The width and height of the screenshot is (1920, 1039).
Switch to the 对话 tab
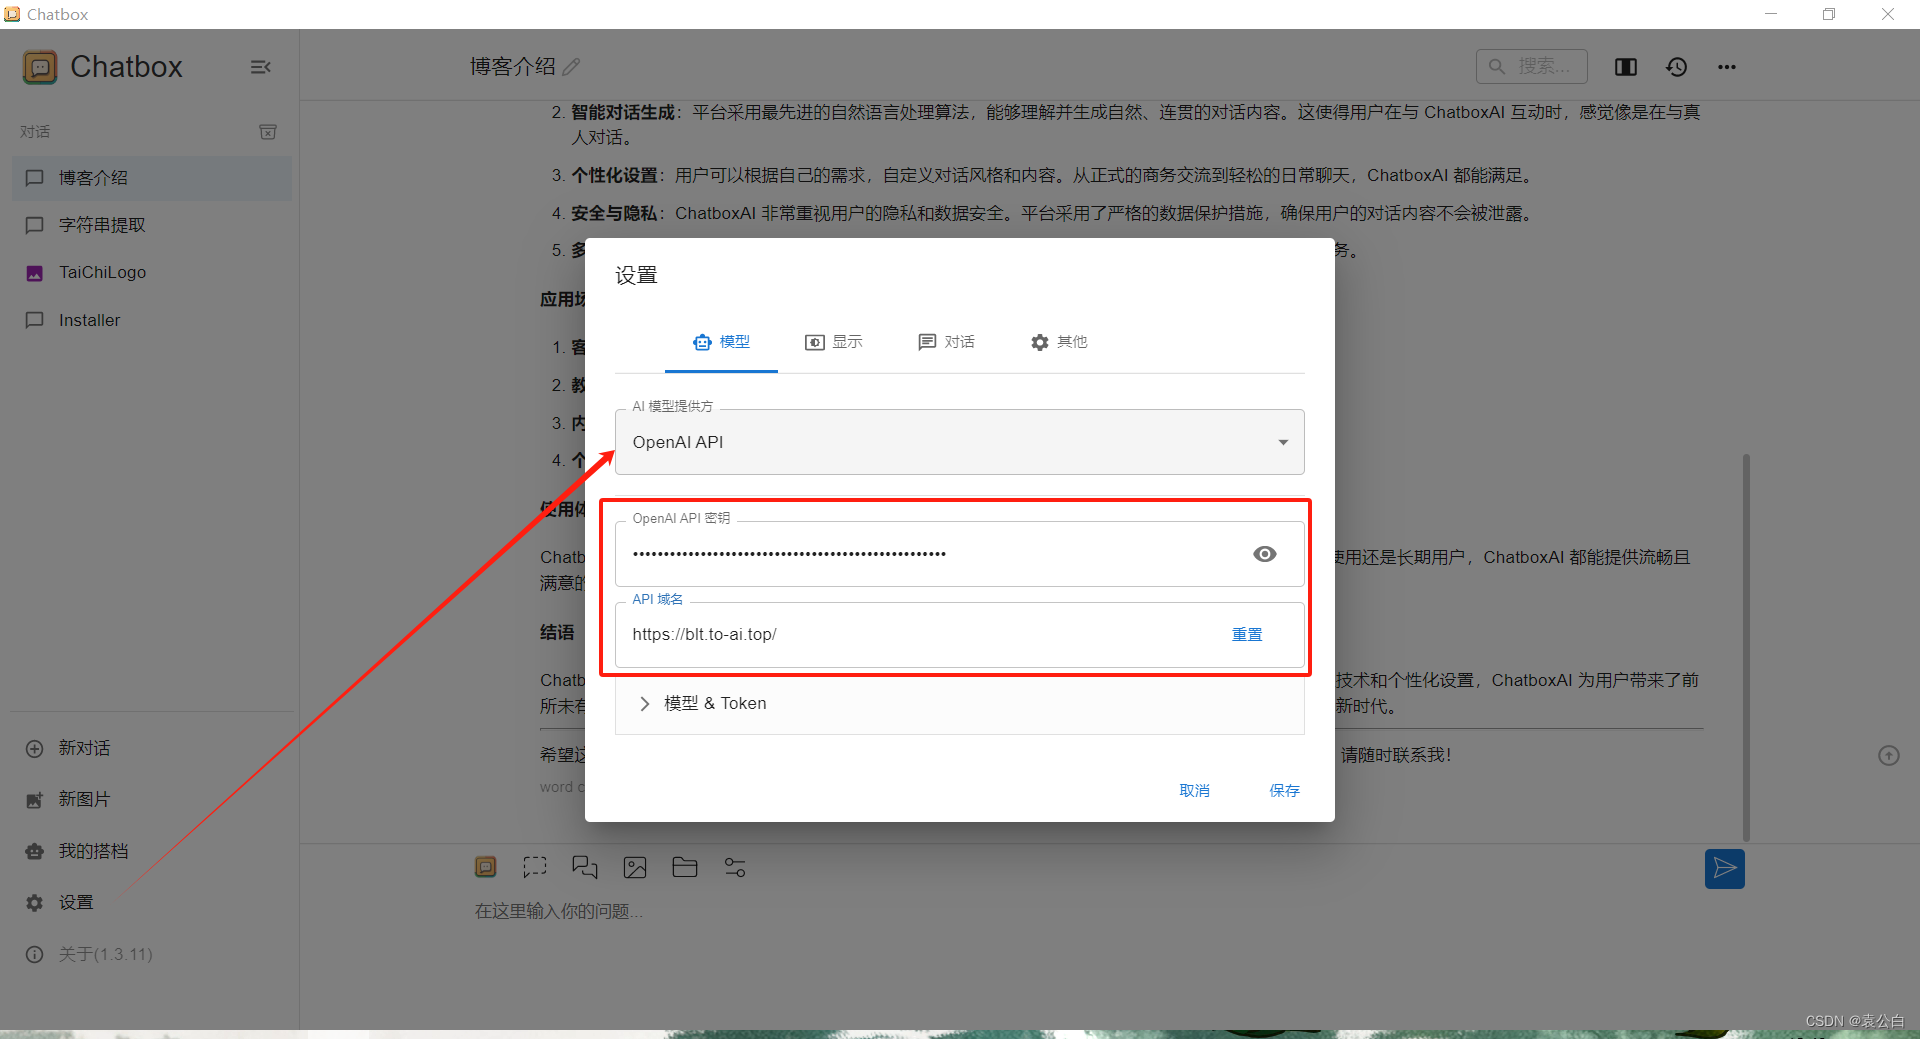point(946,342)
